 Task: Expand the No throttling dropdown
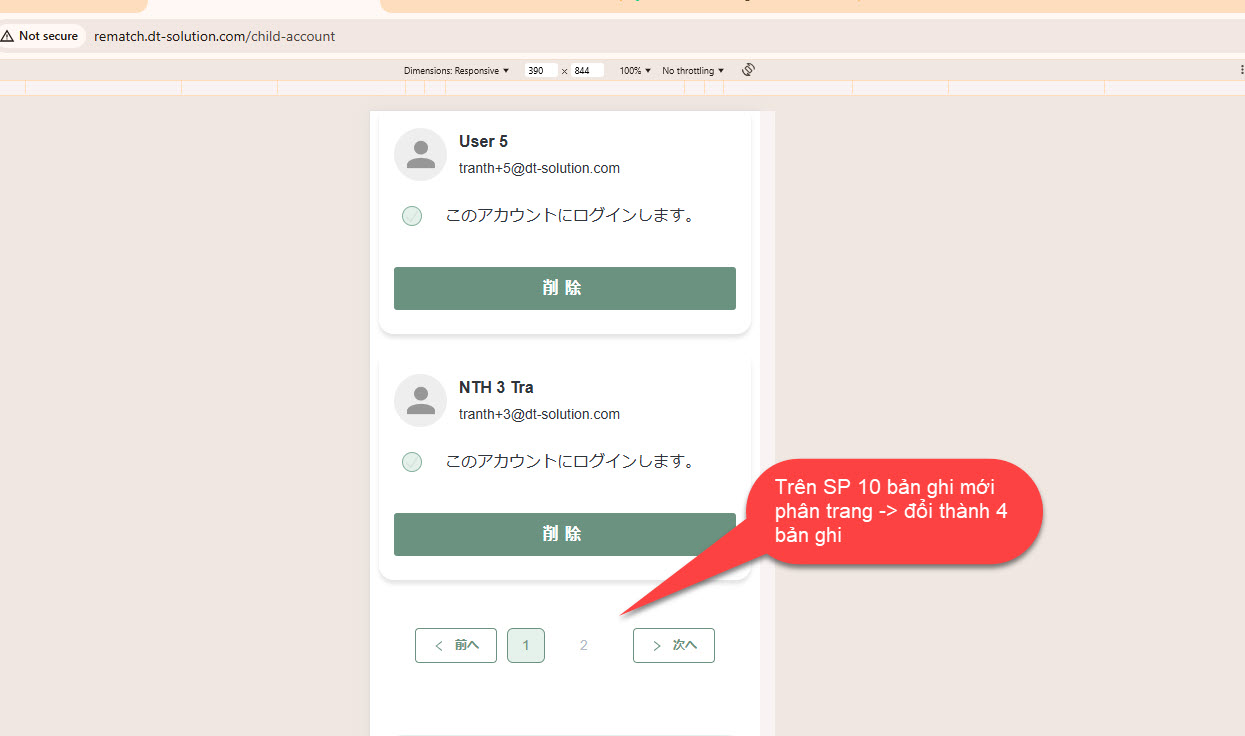(x=693, y=71)
